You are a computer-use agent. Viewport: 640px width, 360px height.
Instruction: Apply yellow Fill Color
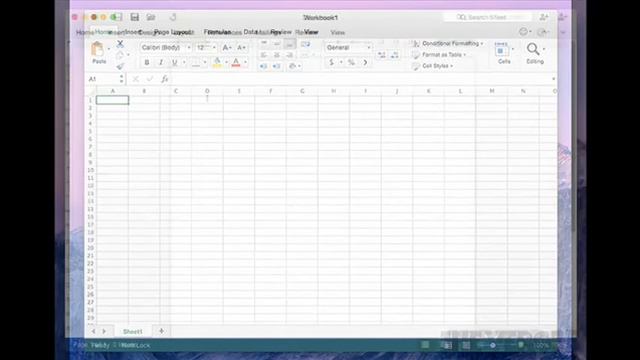pos(217,62)
